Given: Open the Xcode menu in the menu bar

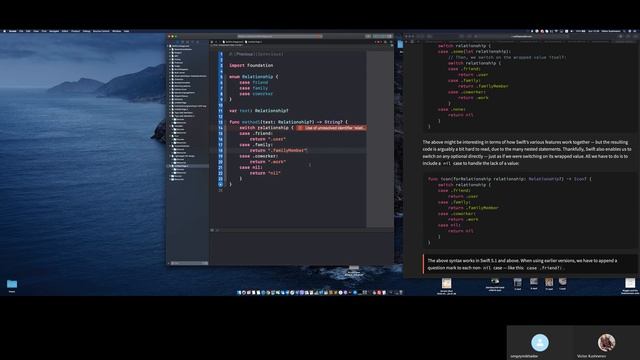Looking at the screenshot, I should click(13, 31).
